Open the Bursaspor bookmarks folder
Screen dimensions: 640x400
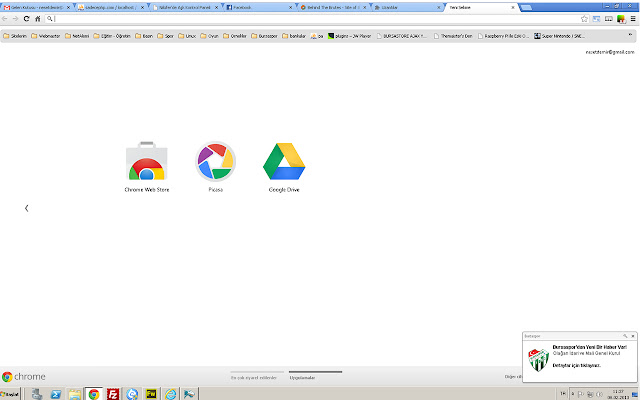tap(264, 36)
